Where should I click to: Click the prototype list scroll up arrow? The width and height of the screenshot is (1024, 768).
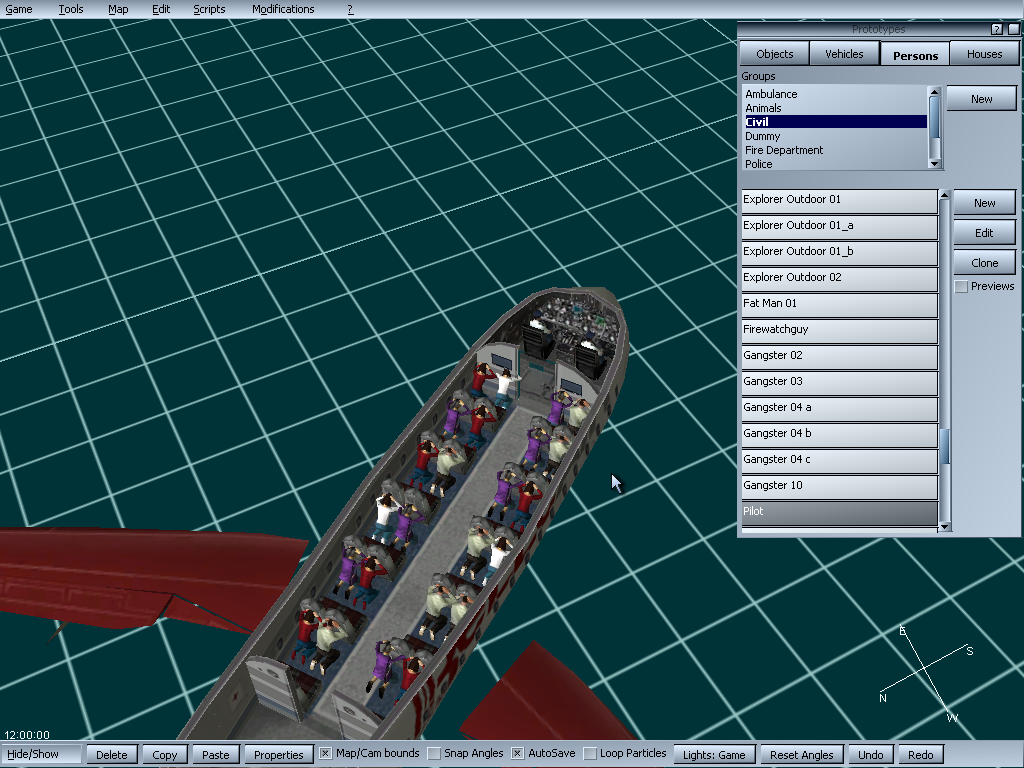[944, 195]
